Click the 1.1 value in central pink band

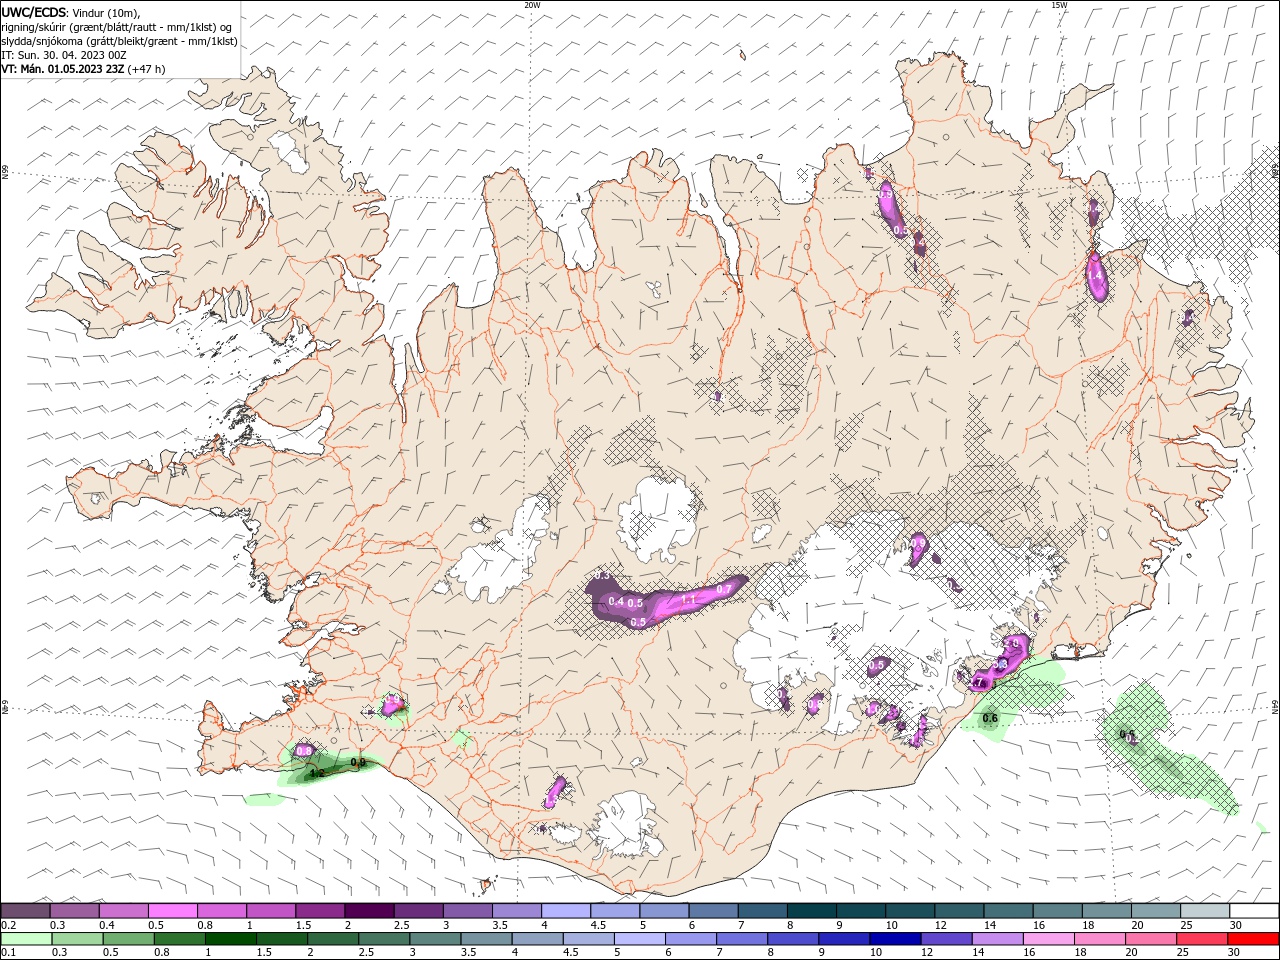688,600
